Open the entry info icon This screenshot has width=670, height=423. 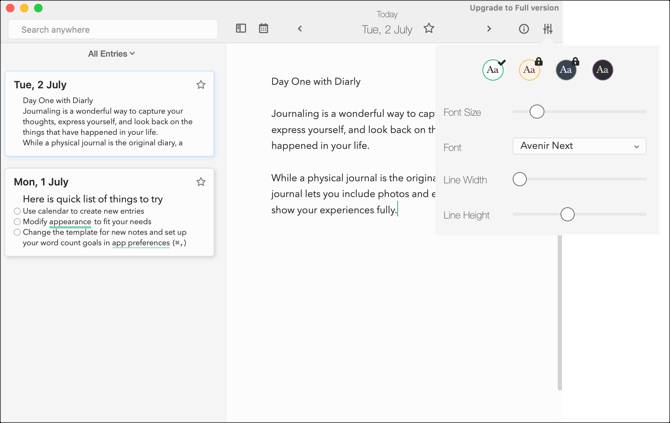524,29
